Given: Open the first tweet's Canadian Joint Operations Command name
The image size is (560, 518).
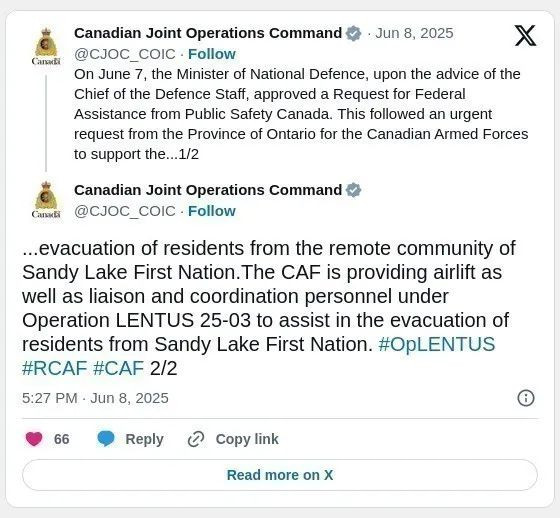Looking at the screenshot, I should click(208, 33).
